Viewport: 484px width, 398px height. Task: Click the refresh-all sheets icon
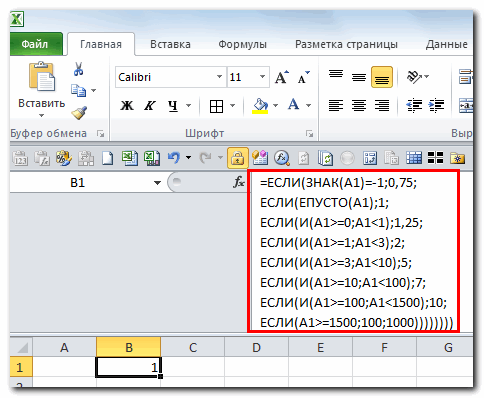click(325, 158)
